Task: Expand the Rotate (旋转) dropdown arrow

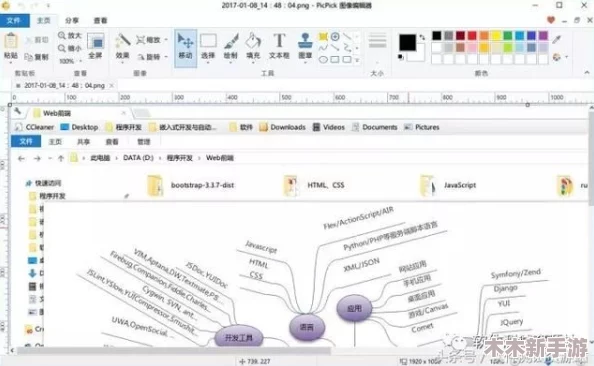Action: click(x=166, y=57)
